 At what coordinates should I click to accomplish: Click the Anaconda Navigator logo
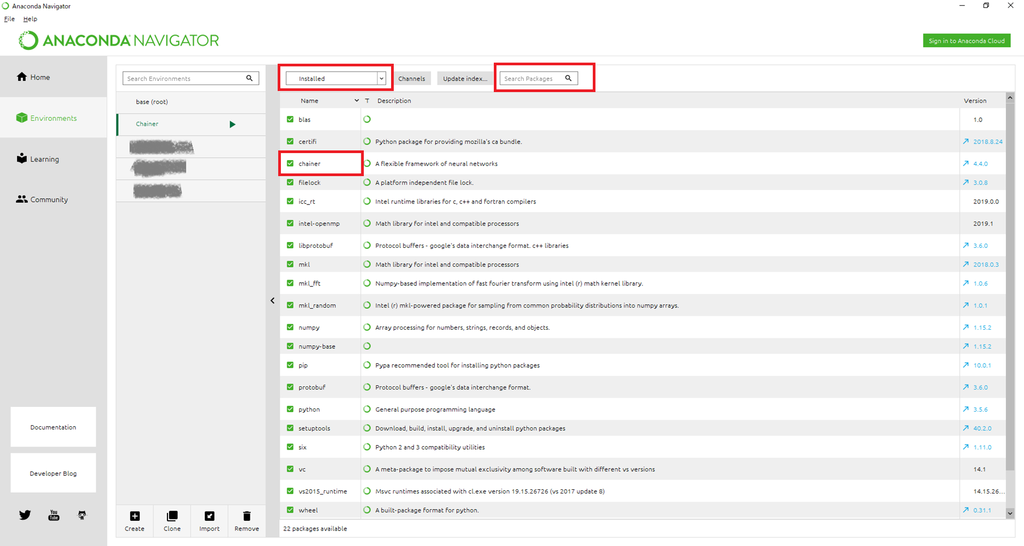pos(118,40)
